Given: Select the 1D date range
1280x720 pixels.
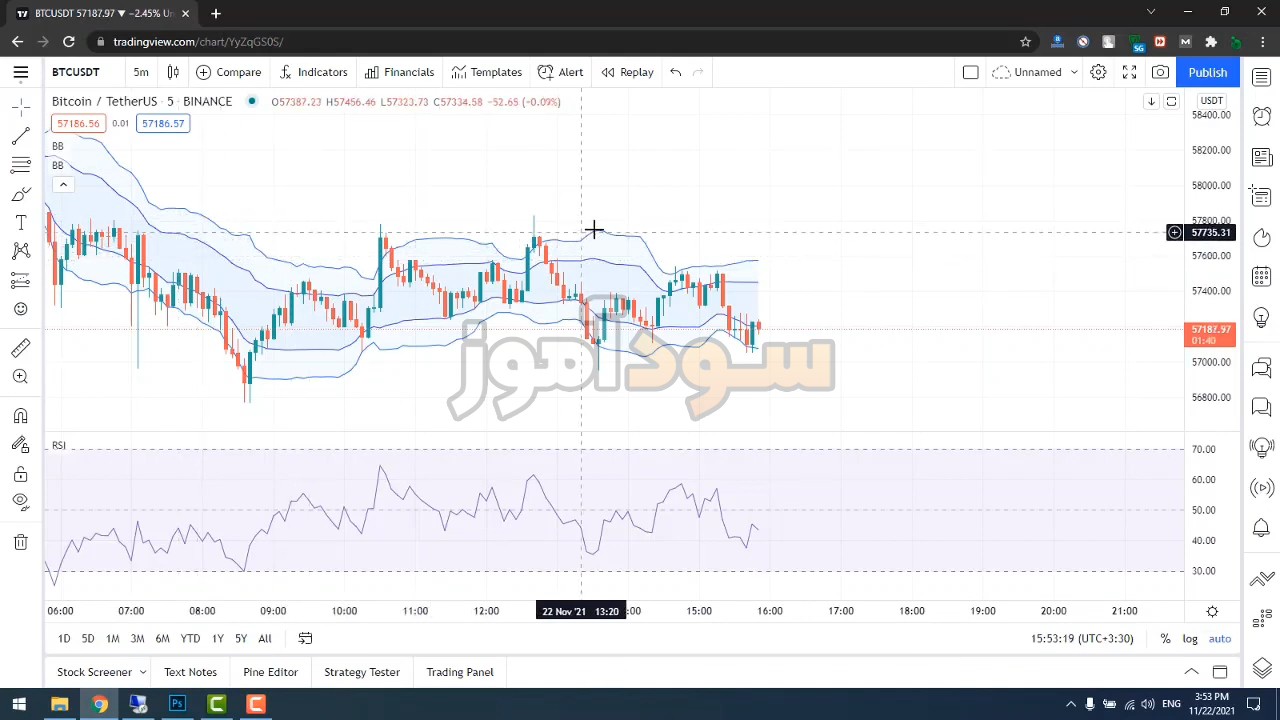Looking at the screenshot, I should [64, 638].
